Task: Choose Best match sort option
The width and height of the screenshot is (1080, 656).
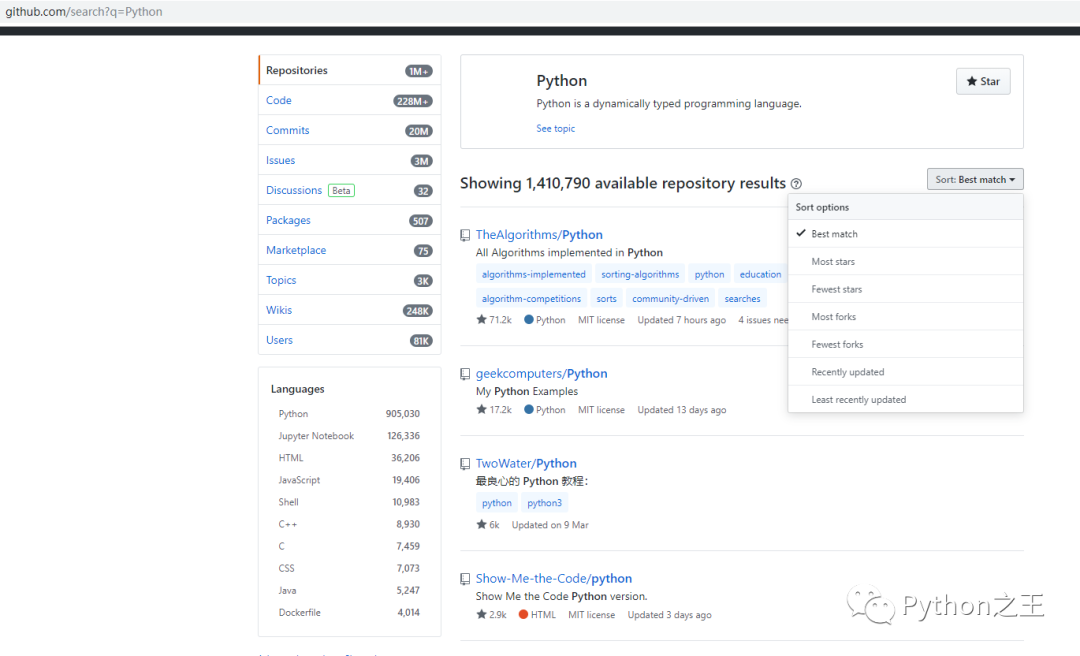Action: (x=905, y=234)
